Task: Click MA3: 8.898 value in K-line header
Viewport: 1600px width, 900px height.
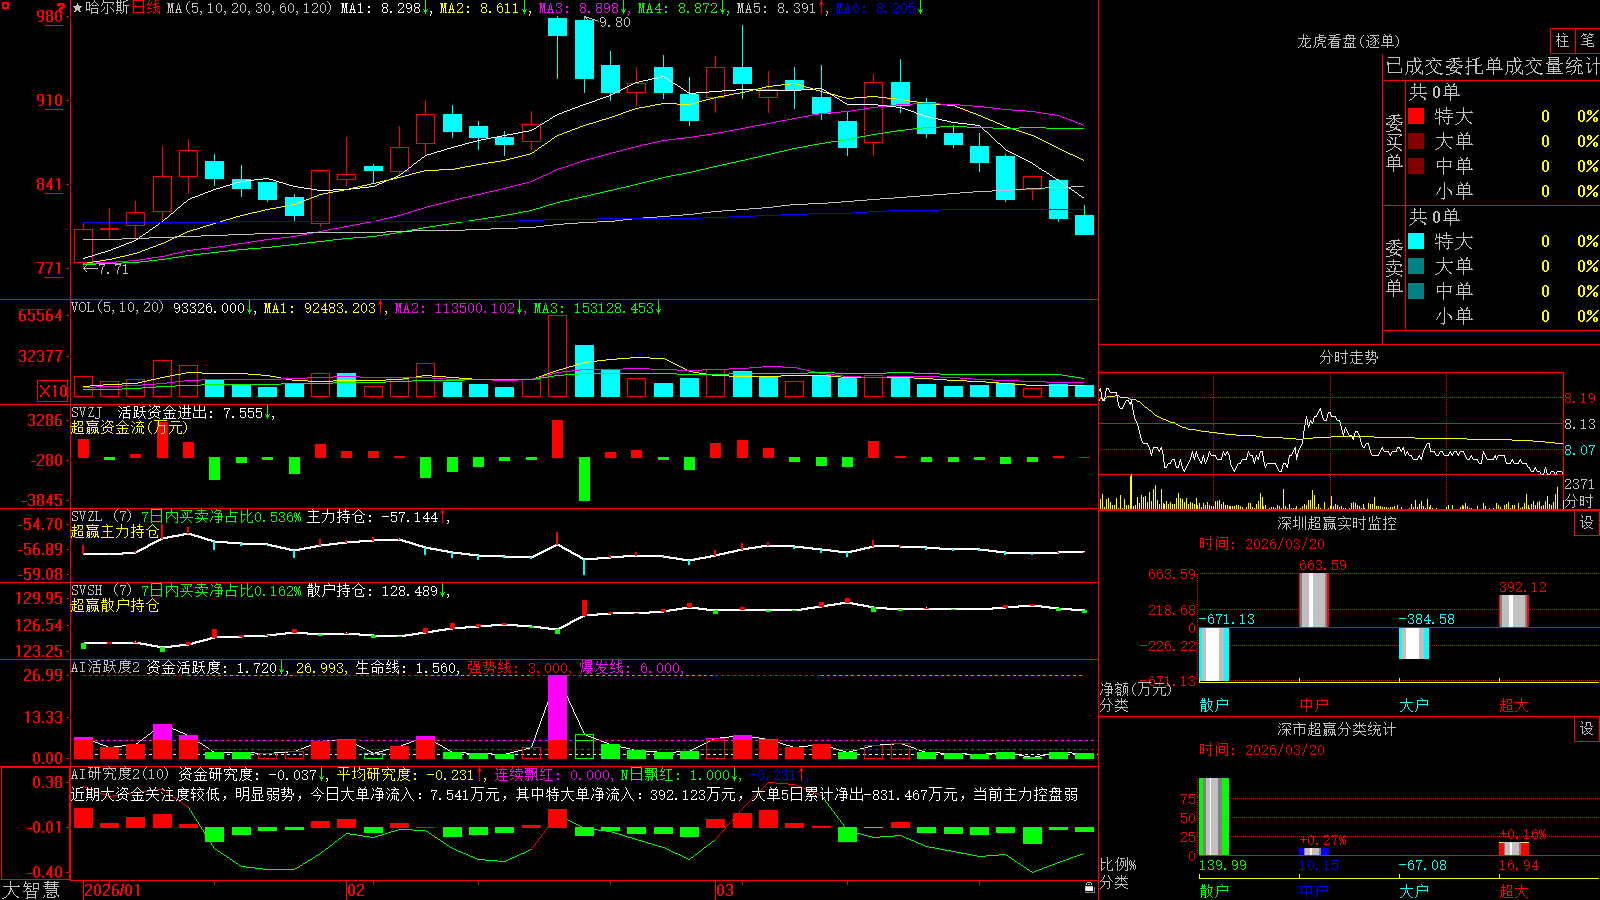Action: 584,8
